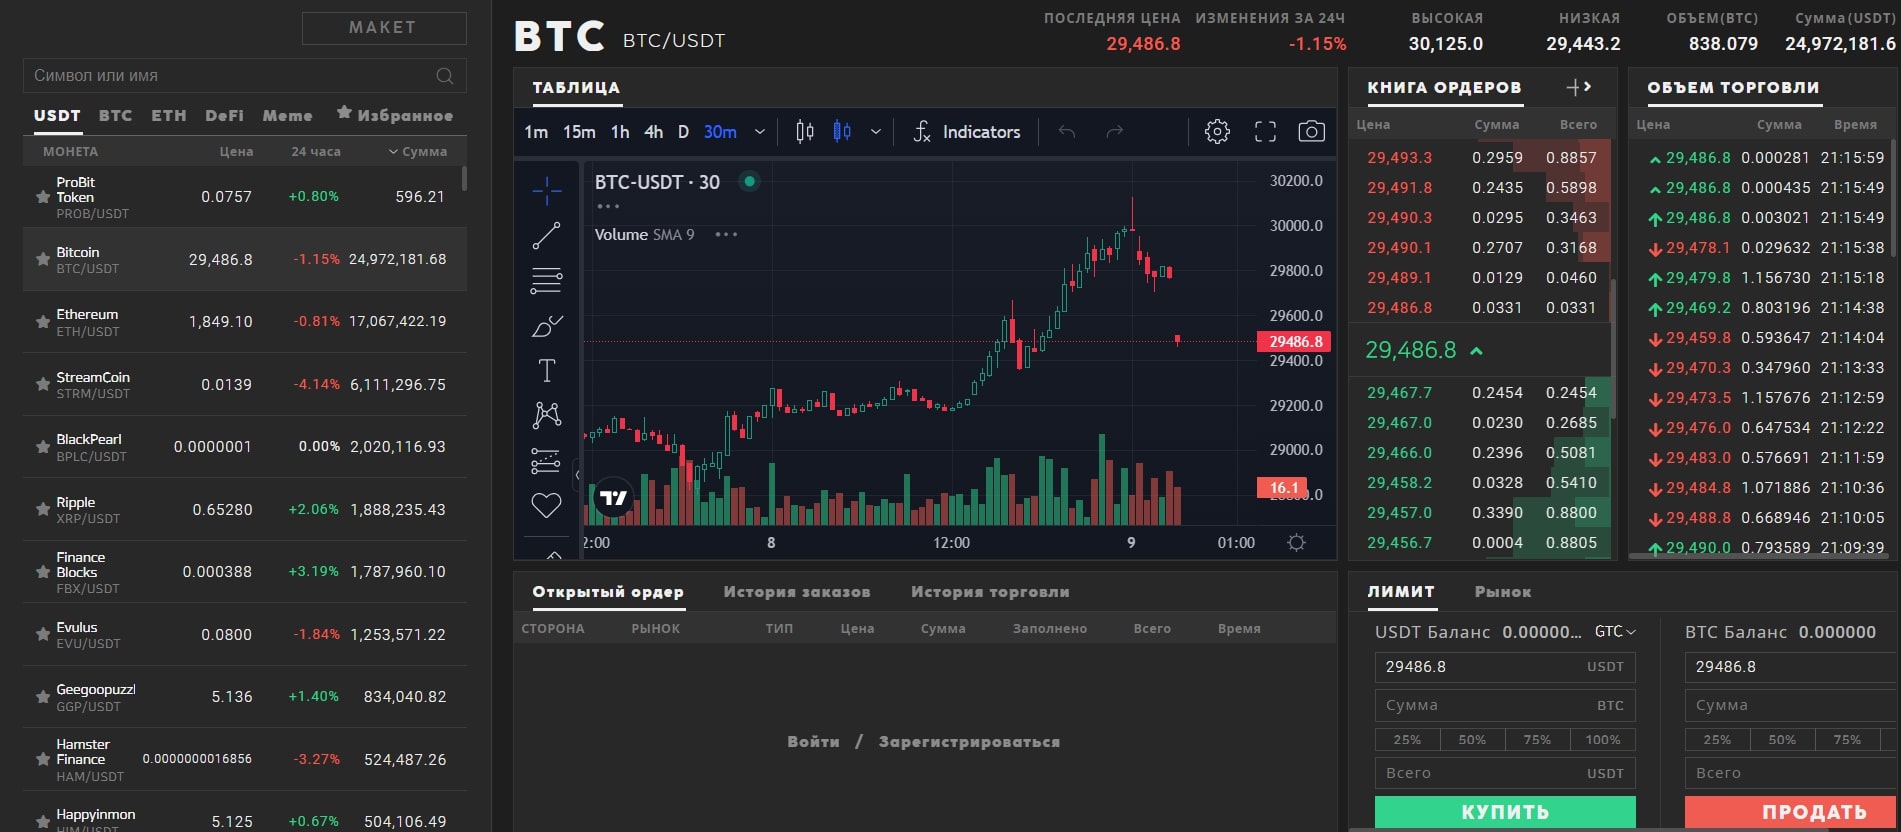Select the text annotation tool

(x=547, y=371)
